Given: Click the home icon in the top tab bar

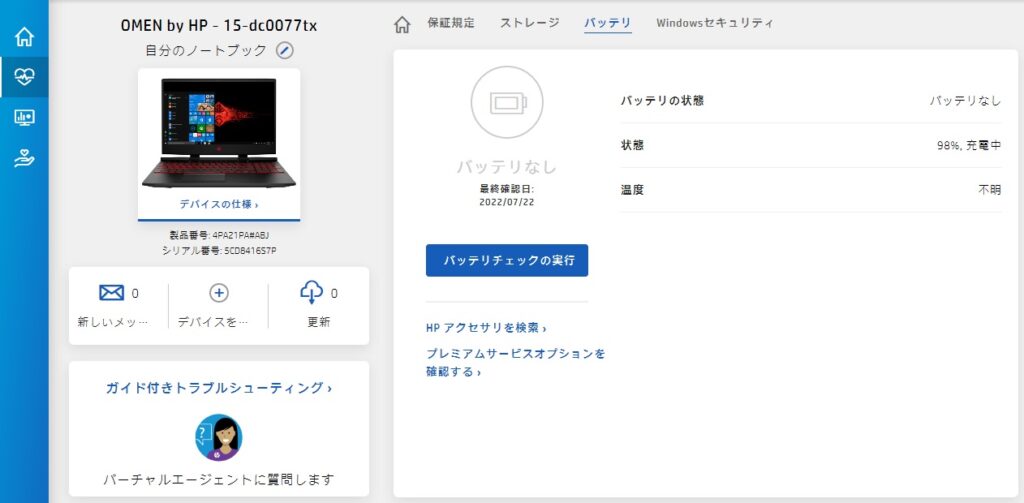Looking at the screenshot, I should (402, 24).
